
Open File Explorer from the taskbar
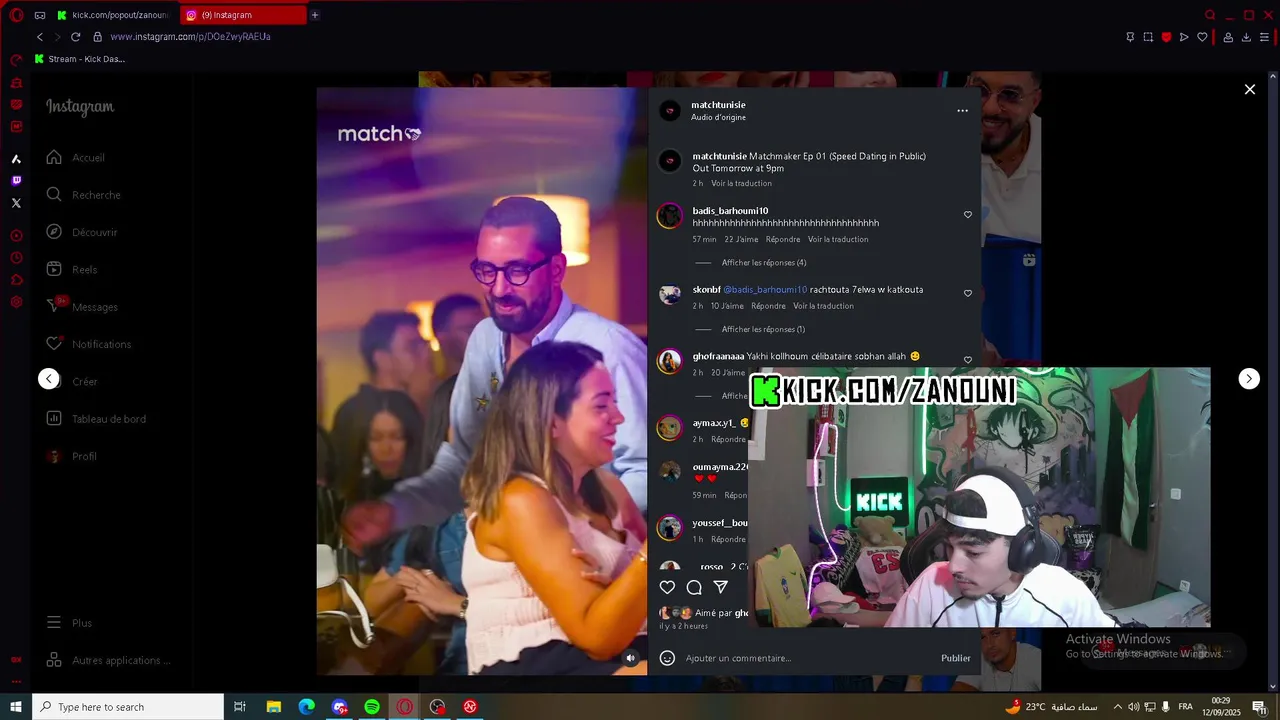(x=273, y=707)
